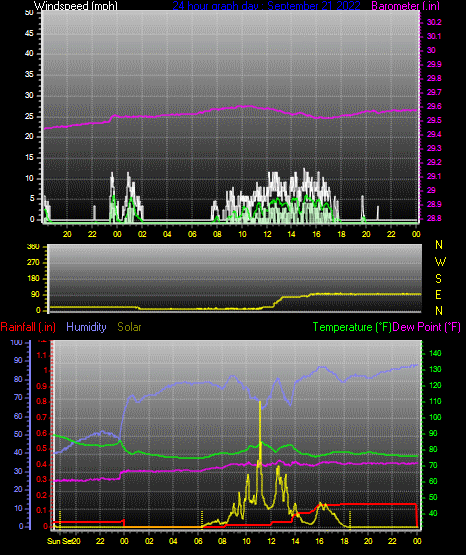Screen dimensions: 466x555
Task: Select the 28.9 barometer axis value
Action: click(x=434, y=205)
